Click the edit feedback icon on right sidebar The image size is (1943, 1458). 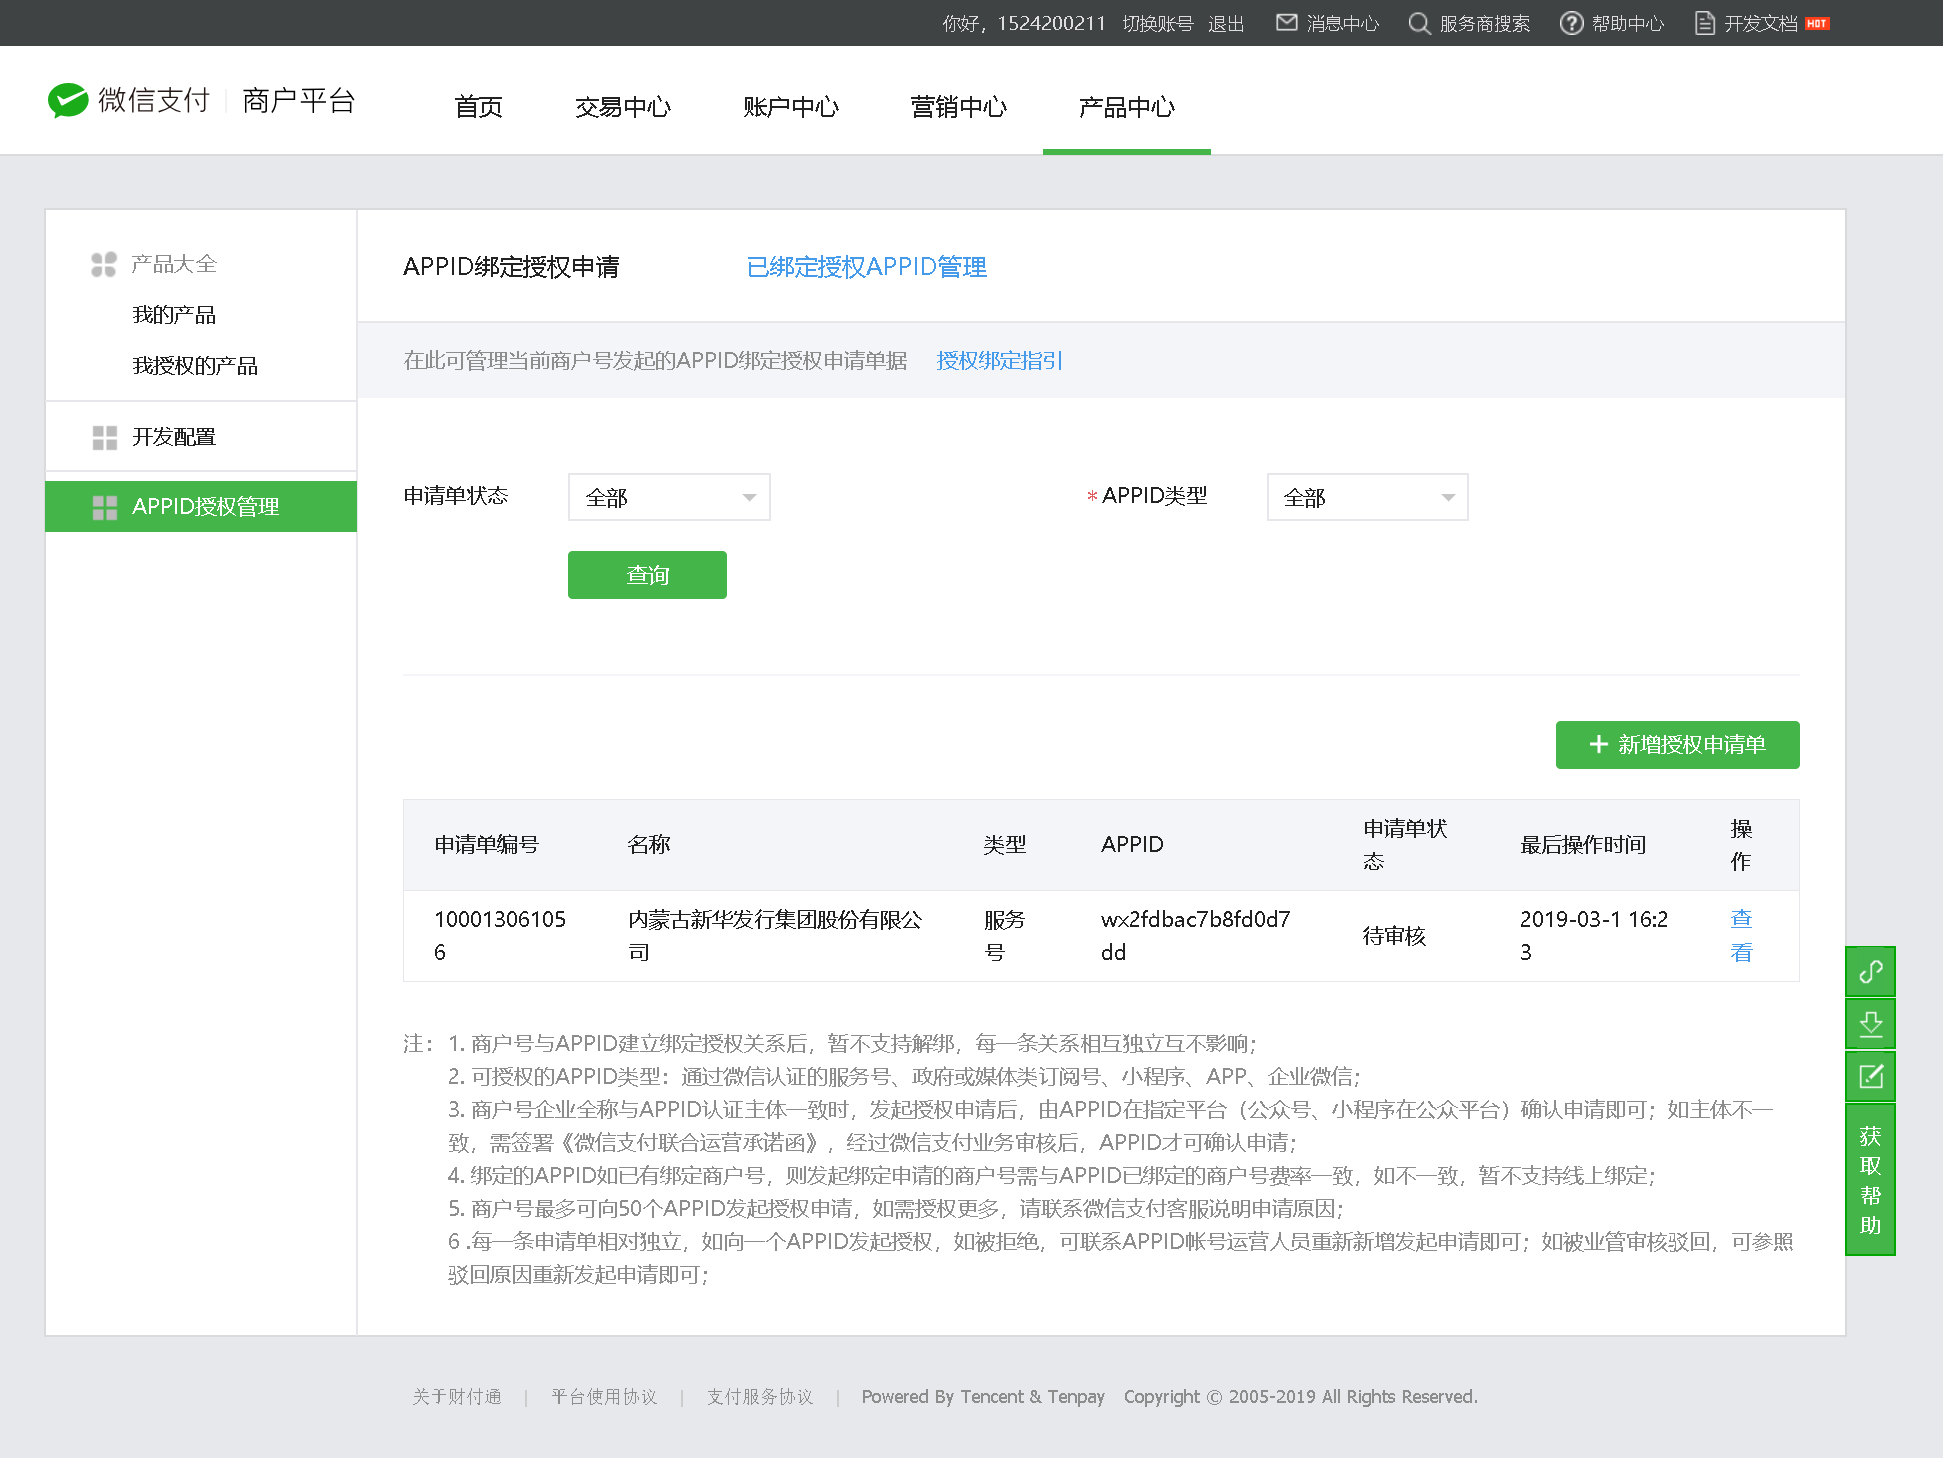pyautogui.click(x=1870, y=1077)
